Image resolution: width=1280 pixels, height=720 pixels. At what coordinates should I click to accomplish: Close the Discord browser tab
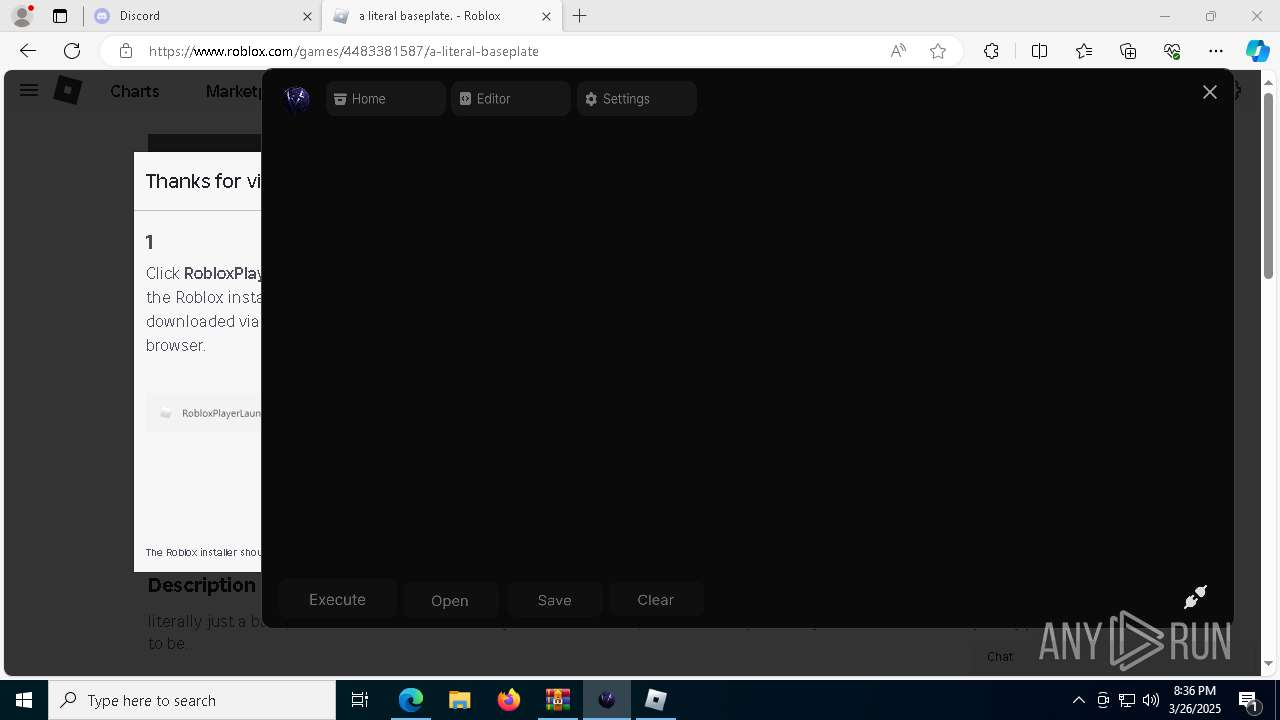(x=306, y=16)
